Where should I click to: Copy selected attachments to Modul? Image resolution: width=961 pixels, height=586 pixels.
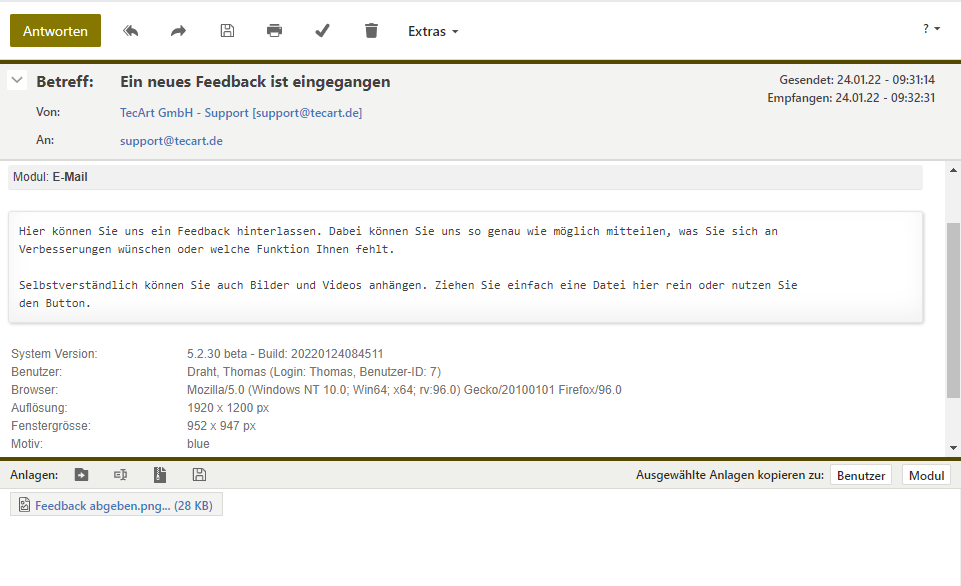coord(926,475)
